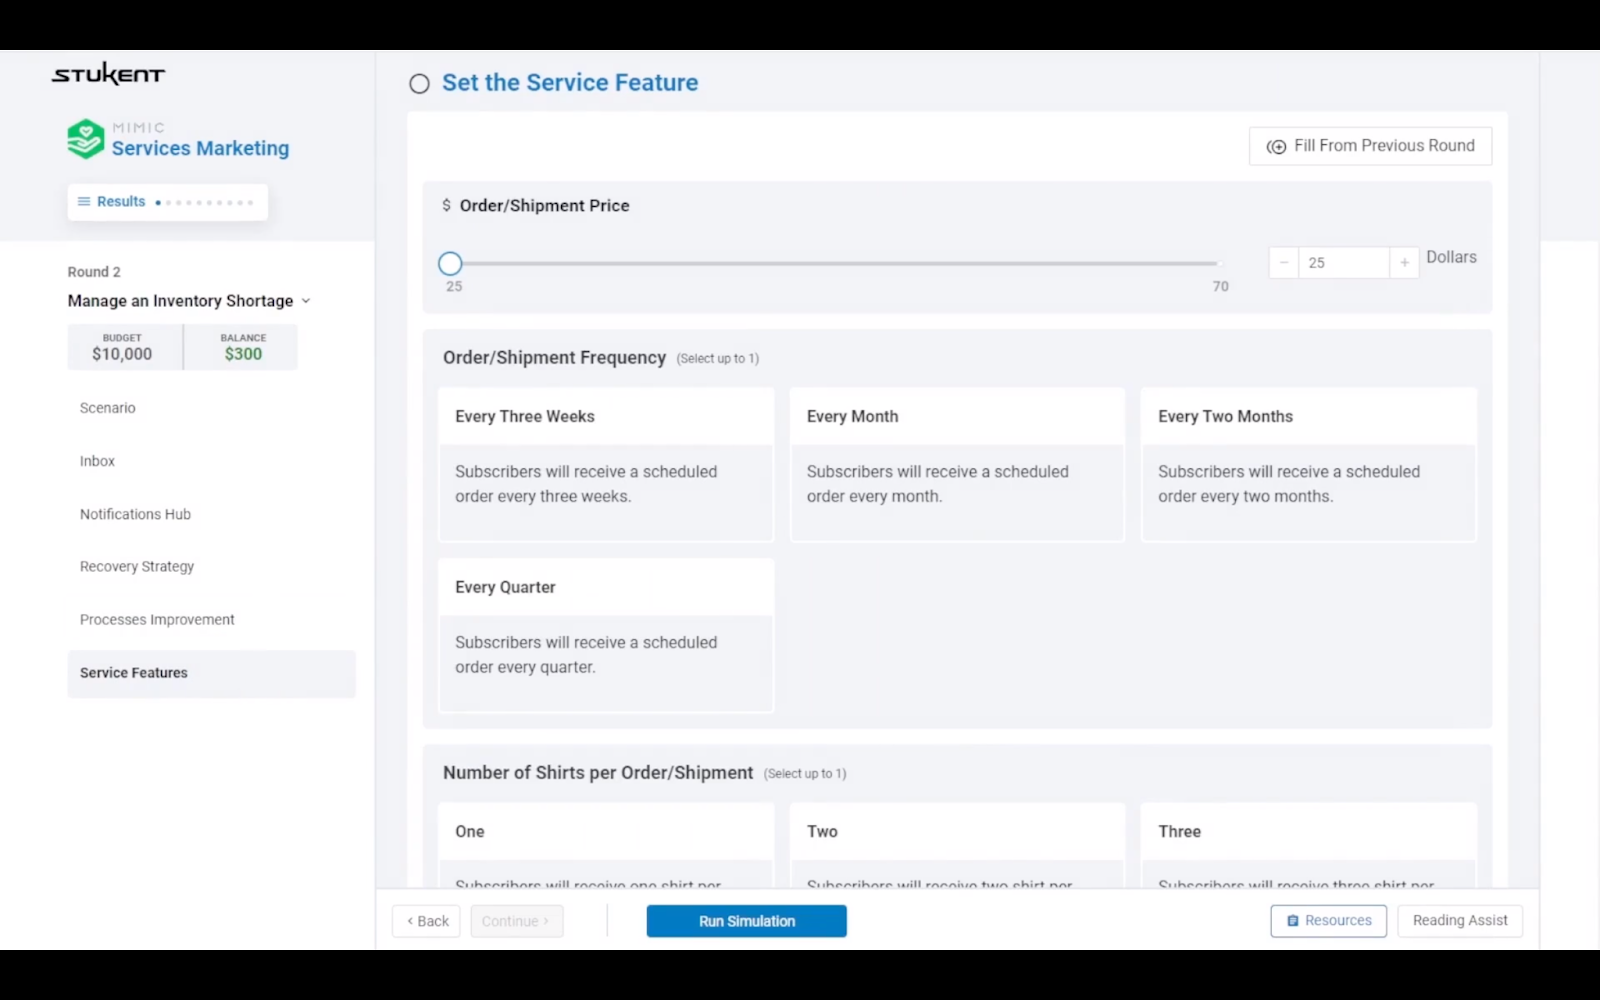This screenshot has width=1600, height=1000.
Task: Click the Order/Shipment Price slider handle
Action: coord(450,264)
